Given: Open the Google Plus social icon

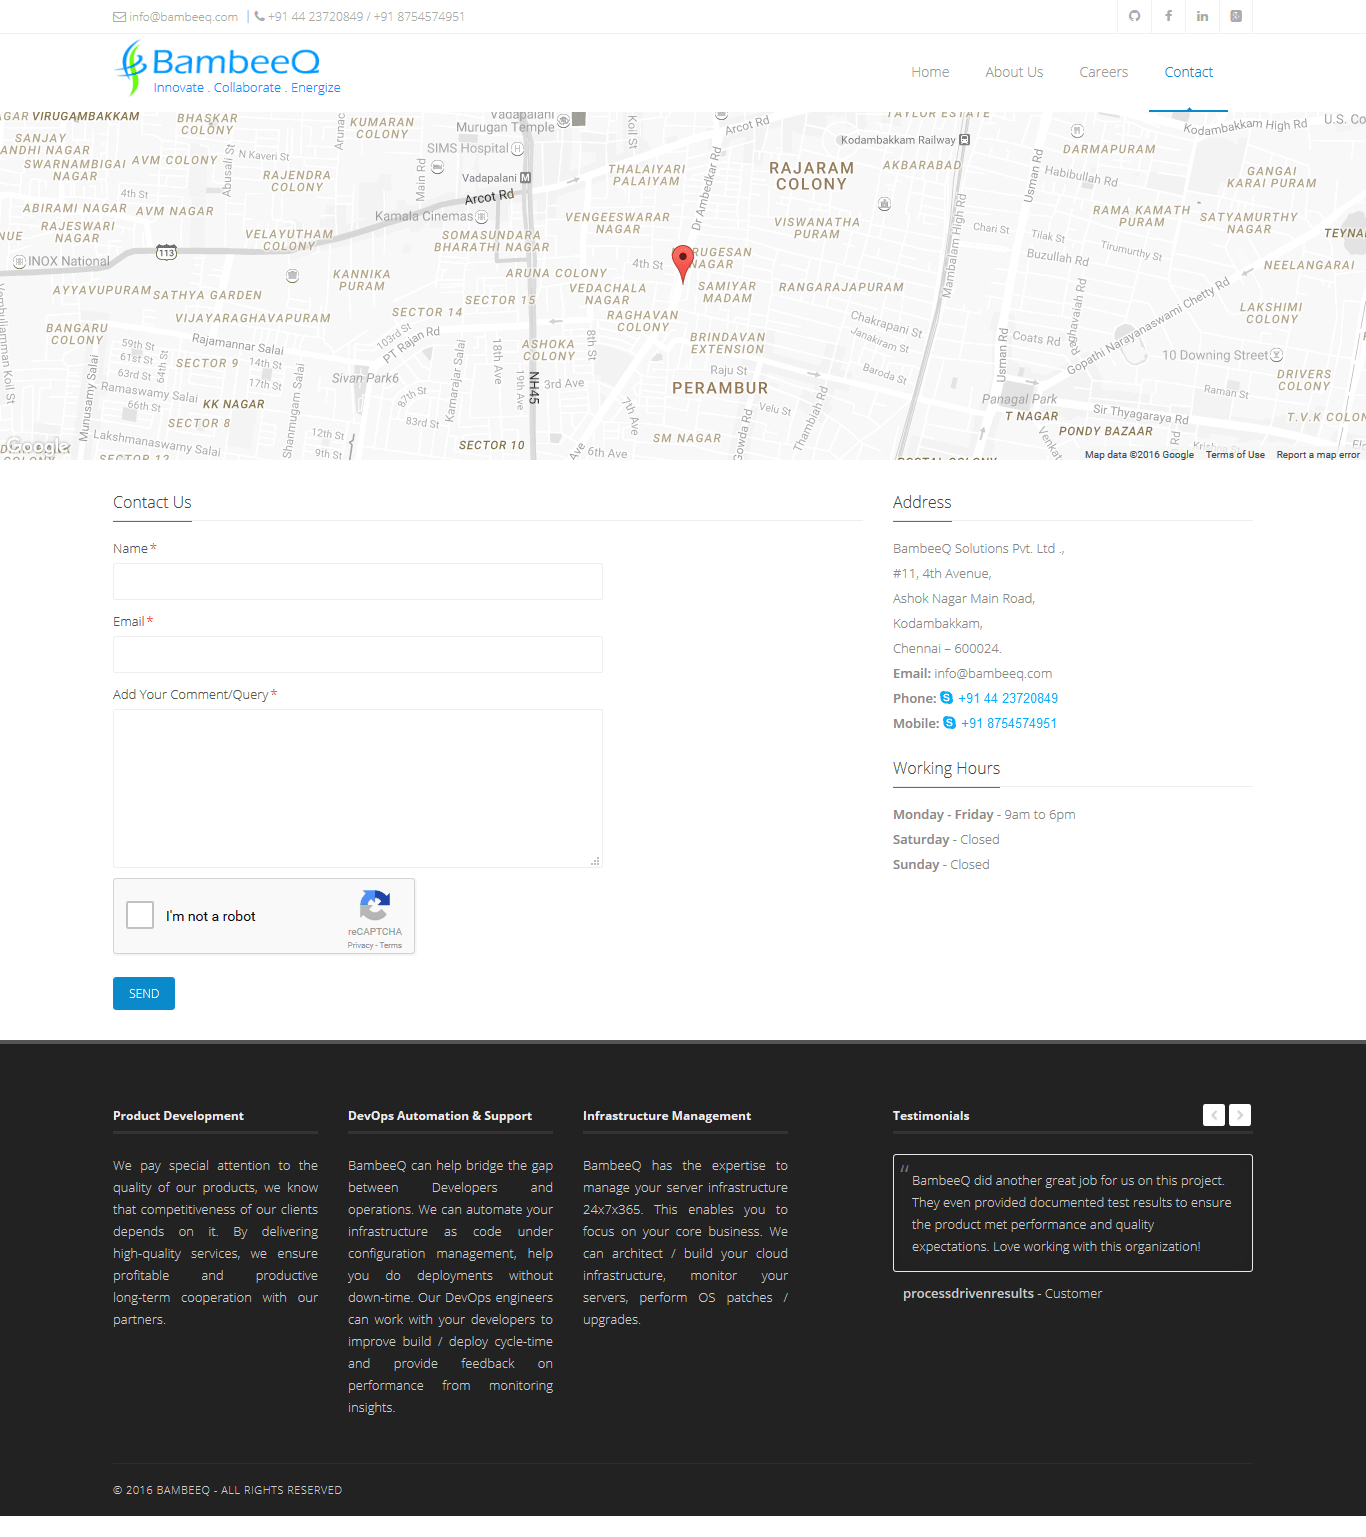Looking at the screenshot, I should (x=1236, y=16).
